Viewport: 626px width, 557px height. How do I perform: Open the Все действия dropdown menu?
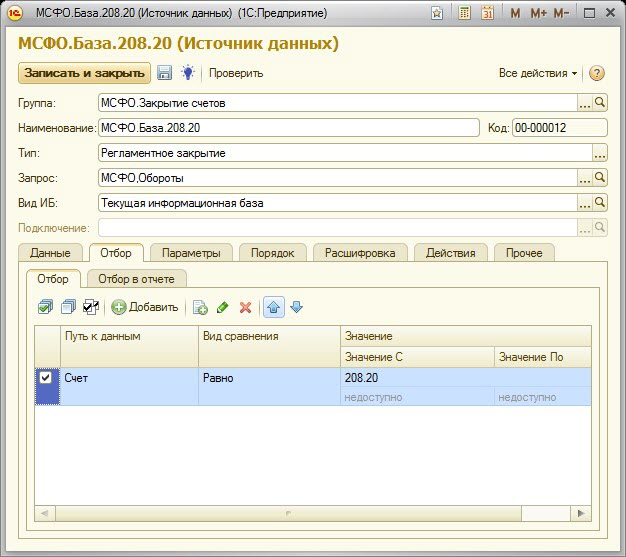[538, 73]
